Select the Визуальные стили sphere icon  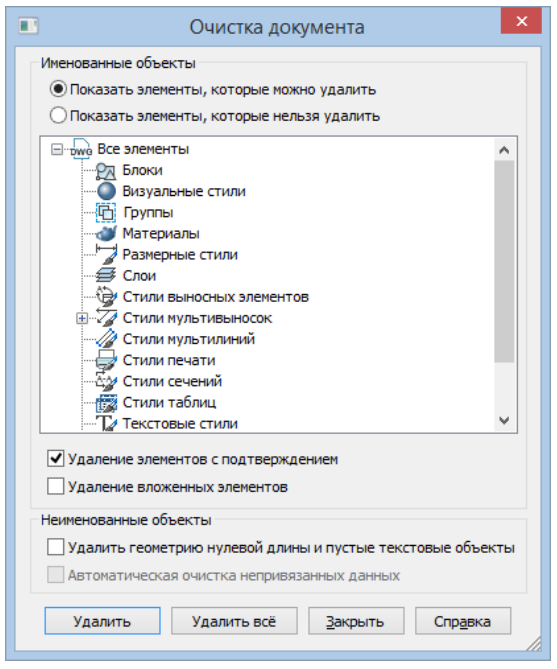coord(106,191)
